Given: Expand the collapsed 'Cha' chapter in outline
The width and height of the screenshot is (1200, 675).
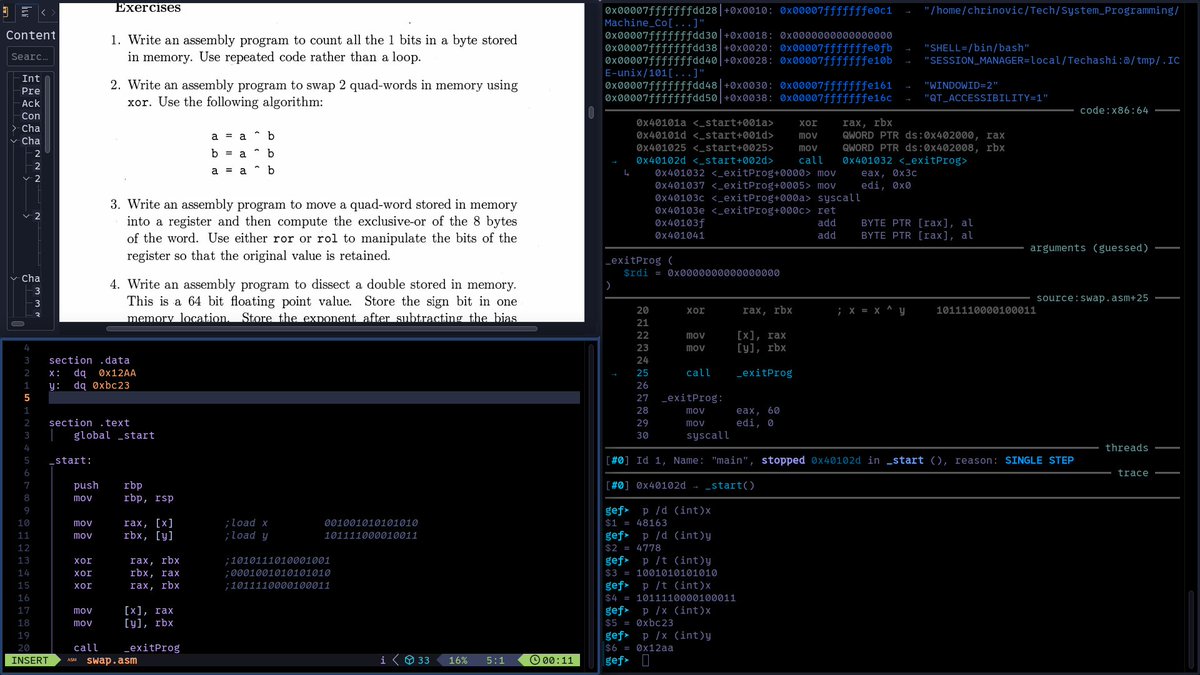Looking at the screenshot, I should point(12,129).
